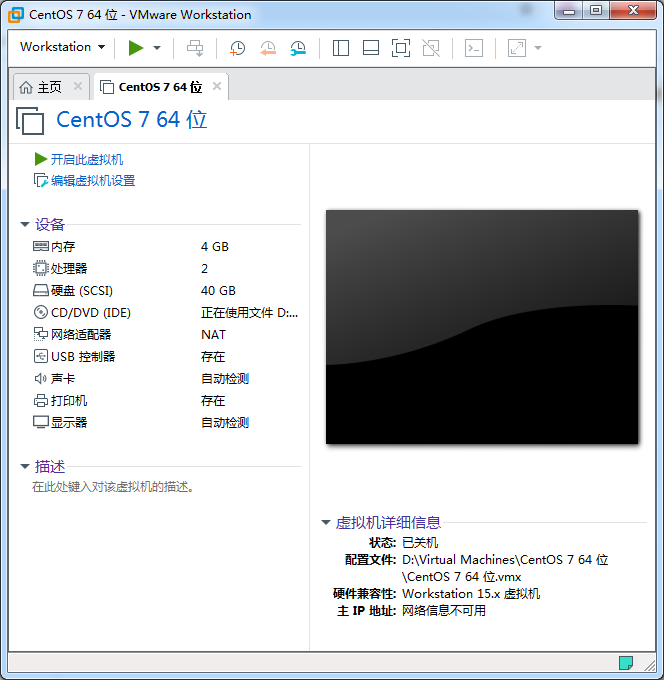Screen dimensions: 664x680
Task: Toggle the thumbnail bar view icon
Action: point(371,48)
